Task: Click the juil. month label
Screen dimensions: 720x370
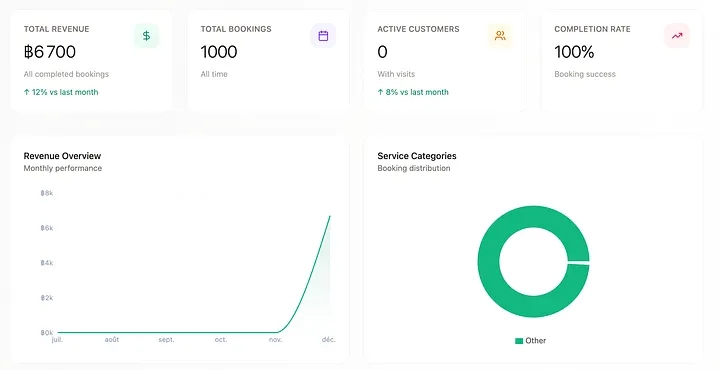Action: [57, 340]
